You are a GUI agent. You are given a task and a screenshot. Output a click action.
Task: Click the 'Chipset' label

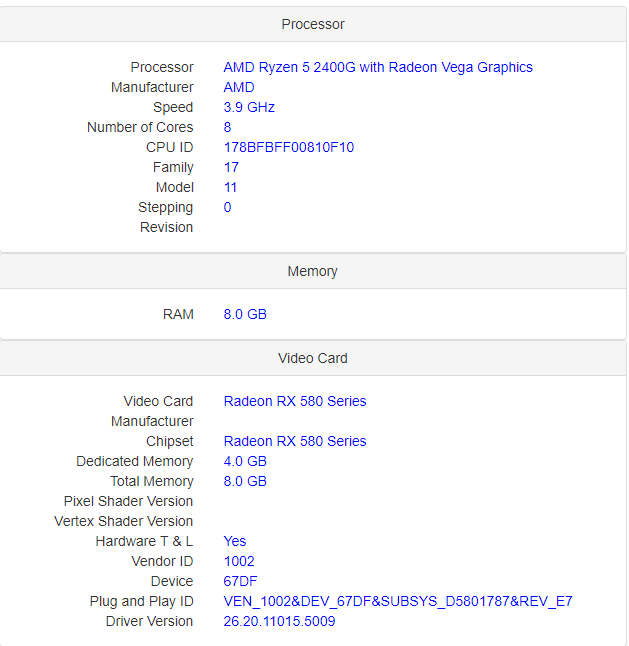[x=170, y=441]
